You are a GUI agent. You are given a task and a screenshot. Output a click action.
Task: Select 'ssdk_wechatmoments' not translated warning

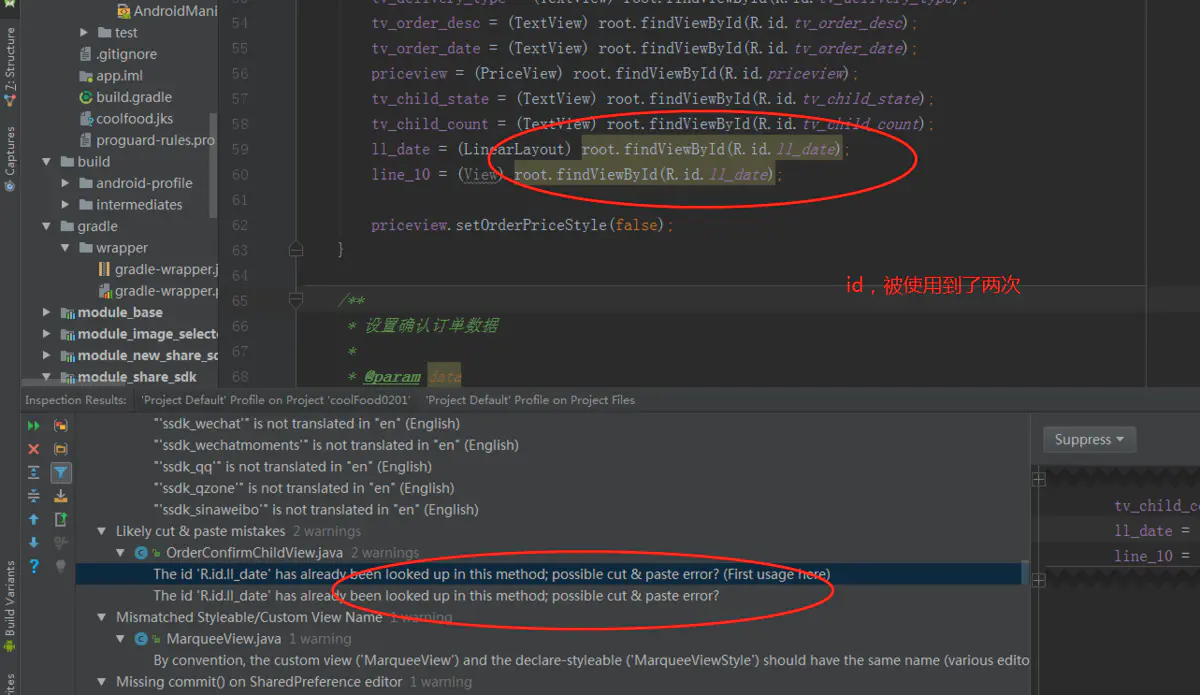[x=336, y=445]
